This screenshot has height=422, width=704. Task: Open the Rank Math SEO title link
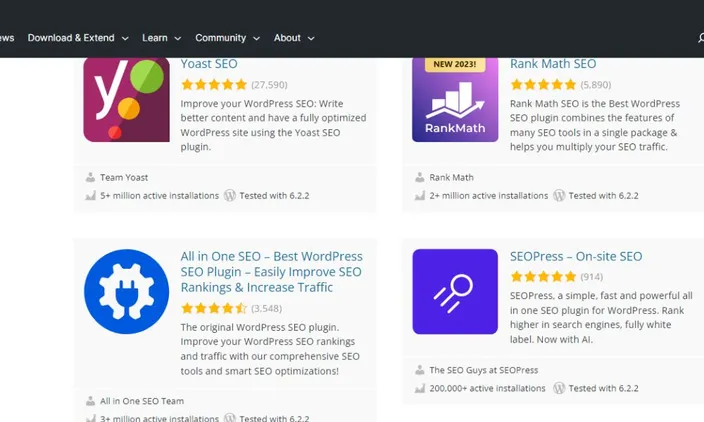(x=553, y=64)
